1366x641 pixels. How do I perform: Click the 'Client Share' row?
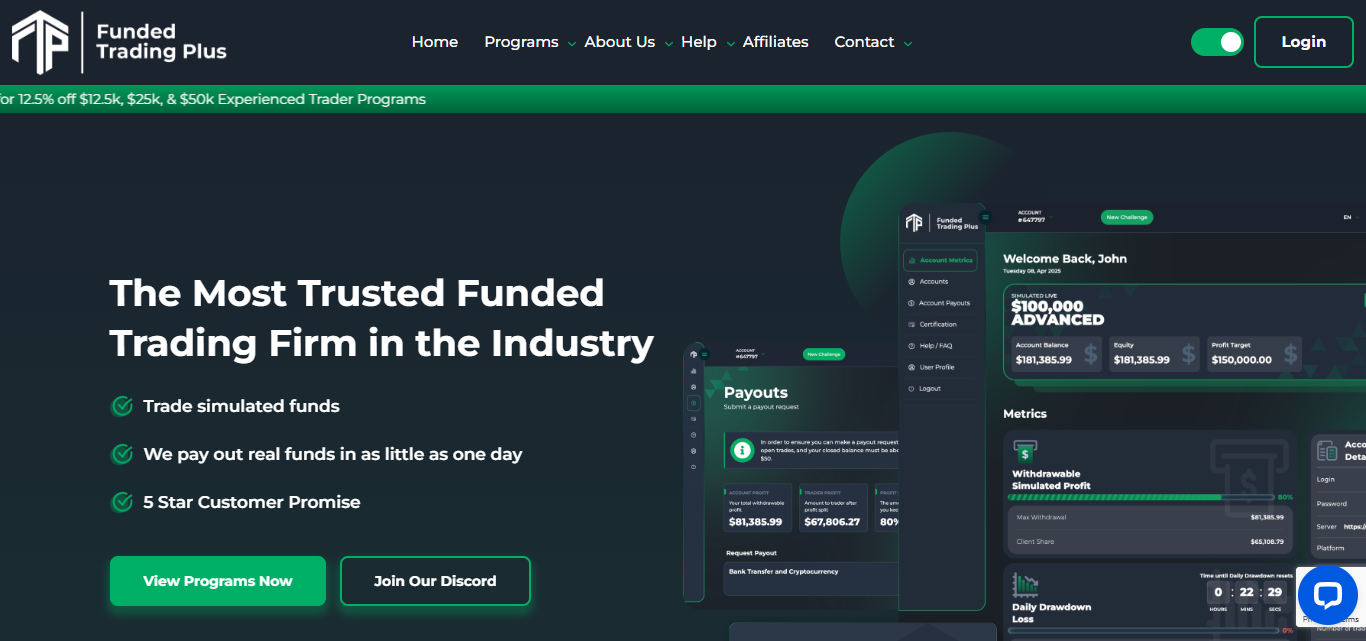pos(1150,542)
